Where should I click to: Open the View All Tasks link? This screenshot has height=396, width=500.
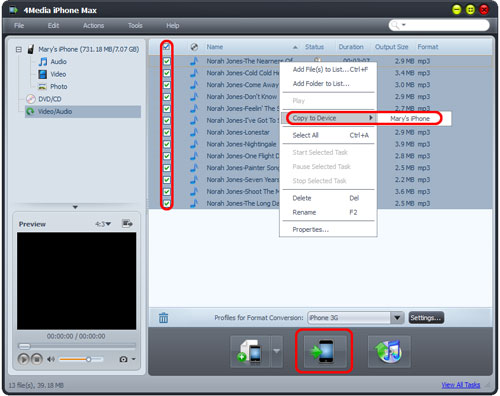461,385
